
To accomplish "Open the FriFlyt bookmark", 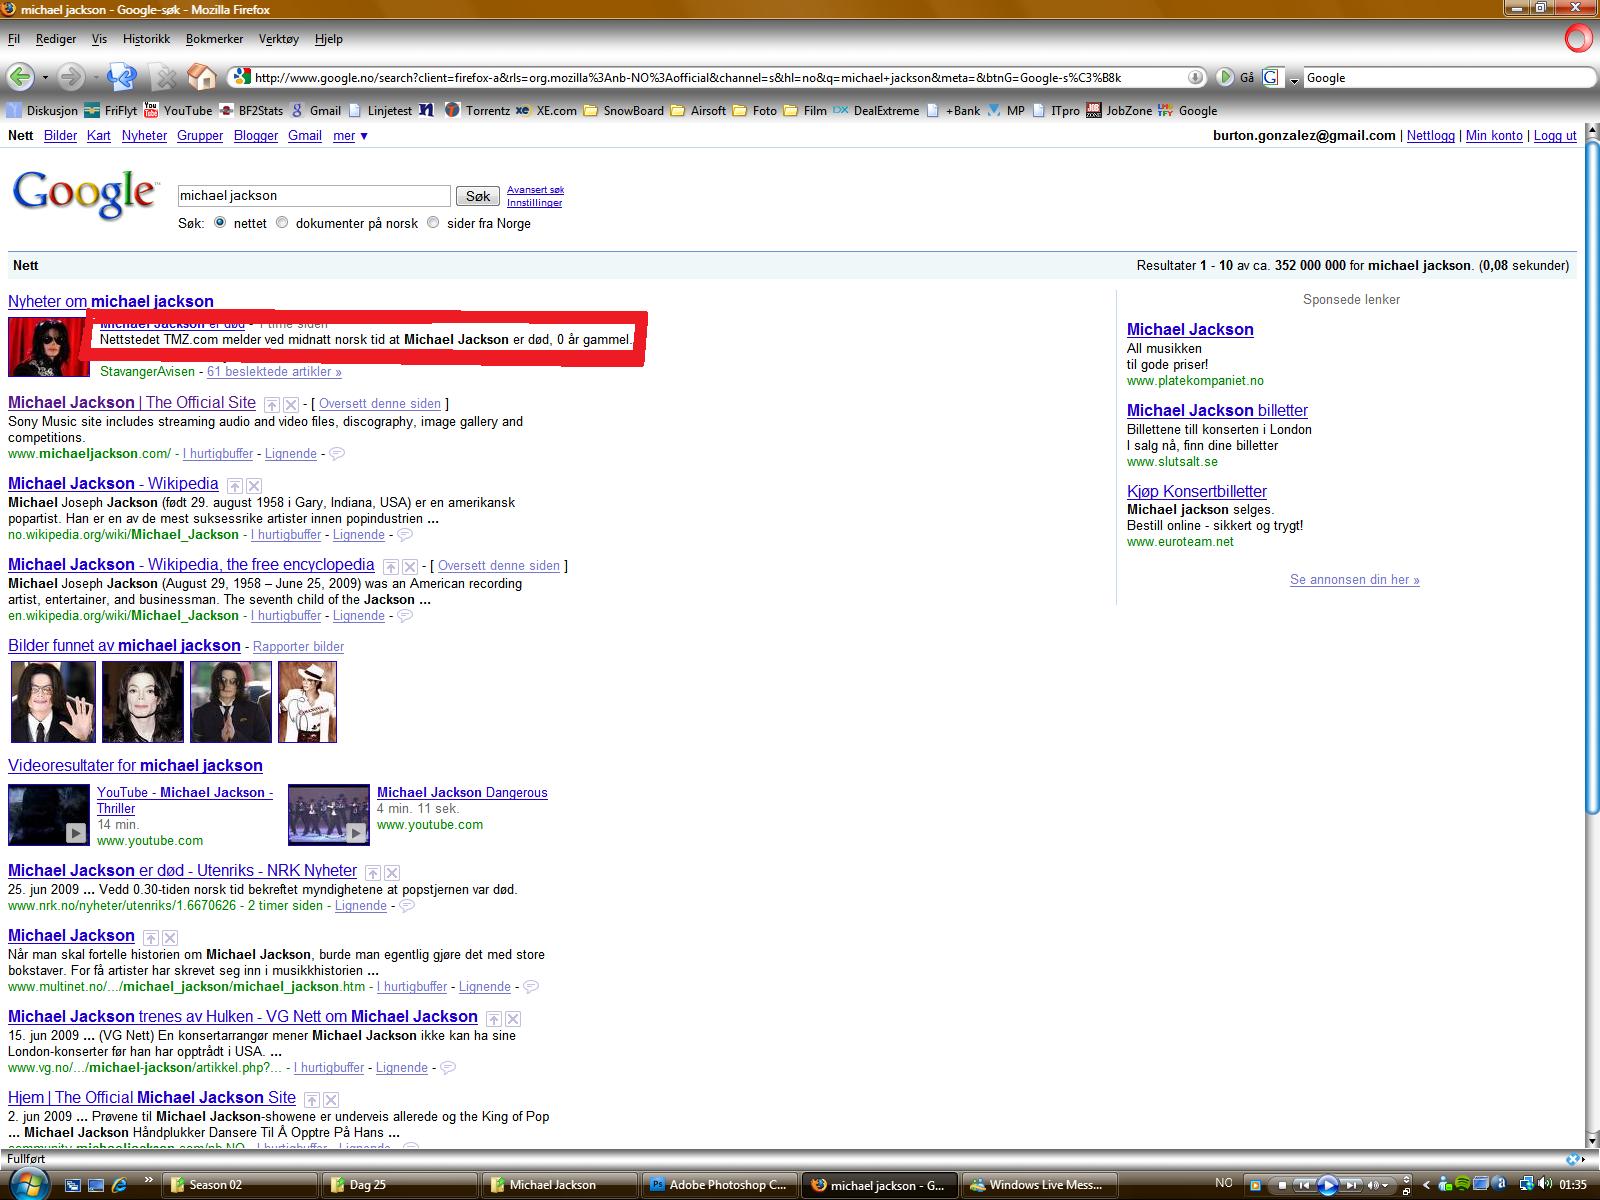I will click(111, 110).
